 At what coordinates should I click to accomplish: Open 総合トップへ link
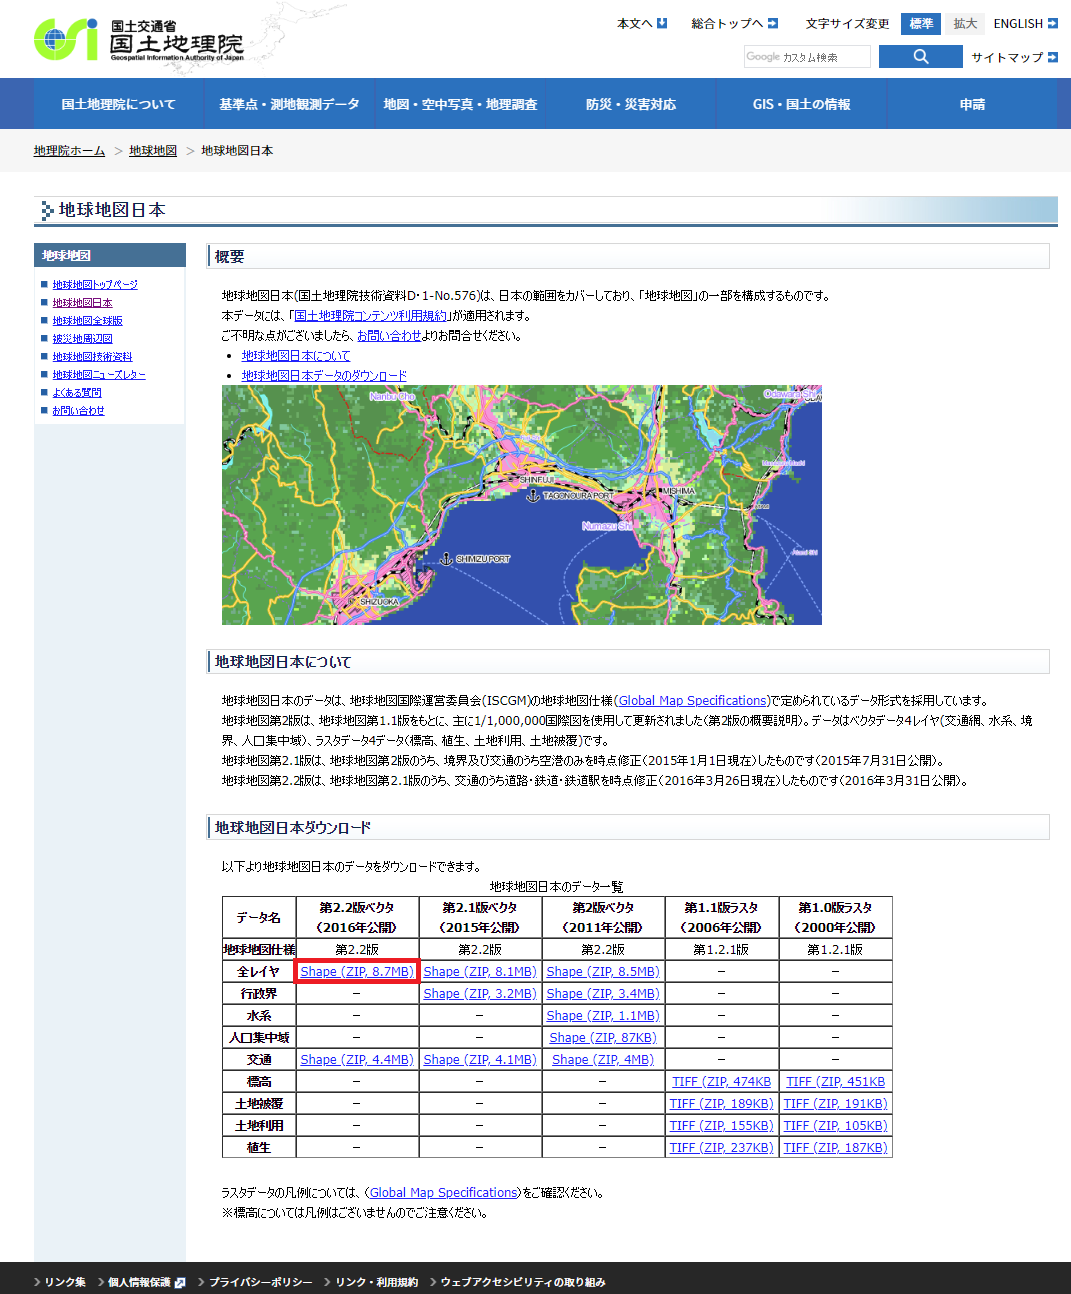(734, 23)
